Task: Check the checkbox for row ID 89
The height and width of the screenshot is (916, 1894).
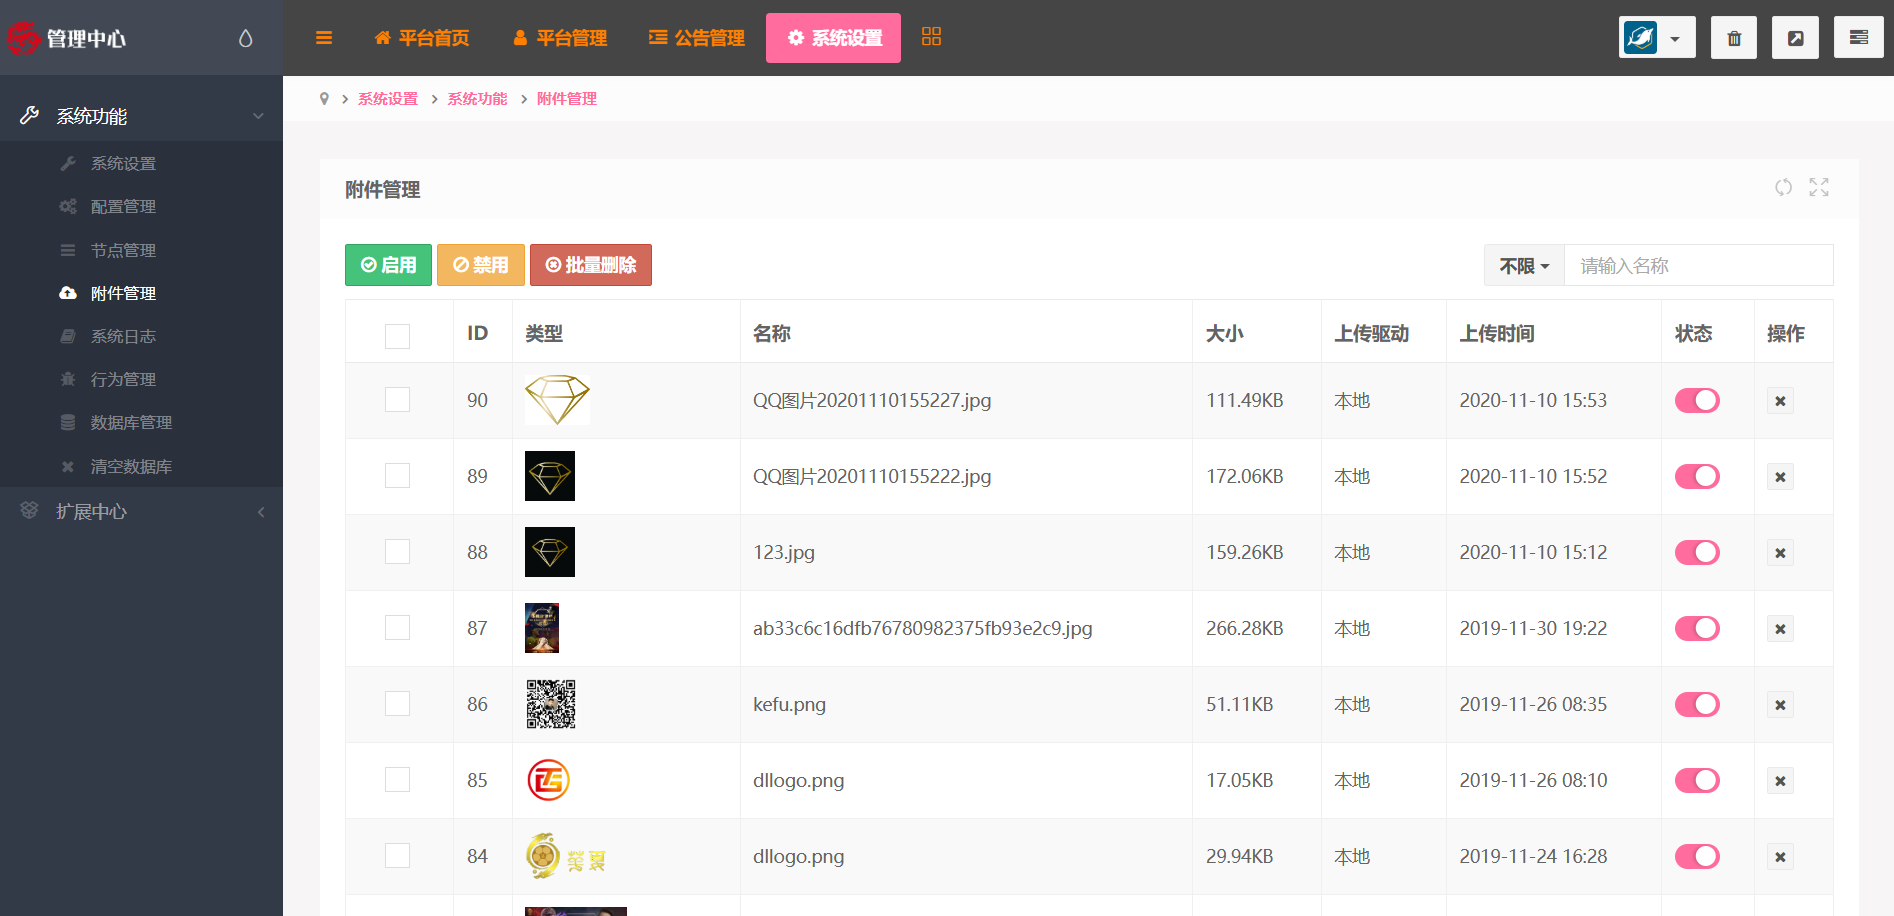Action: pyautogui.click(x=397, y=476)
